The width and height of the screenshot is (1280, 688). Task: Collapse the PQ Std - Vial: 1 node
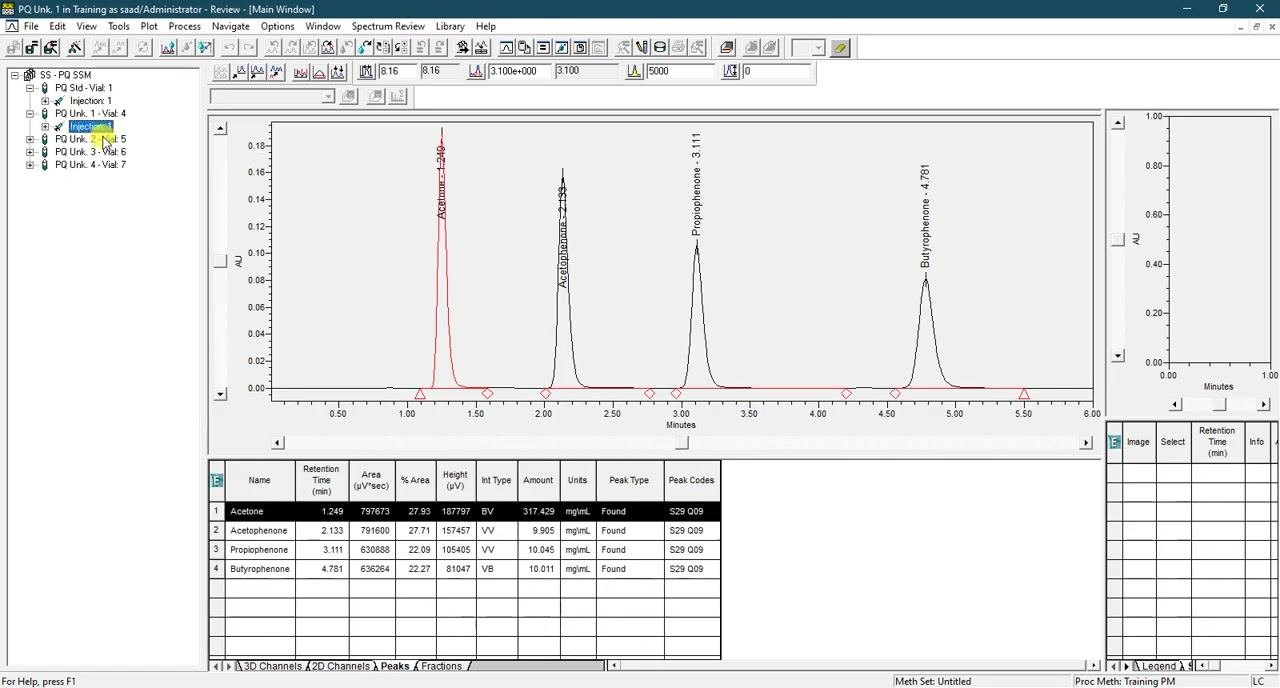click(x=30, y=88)
